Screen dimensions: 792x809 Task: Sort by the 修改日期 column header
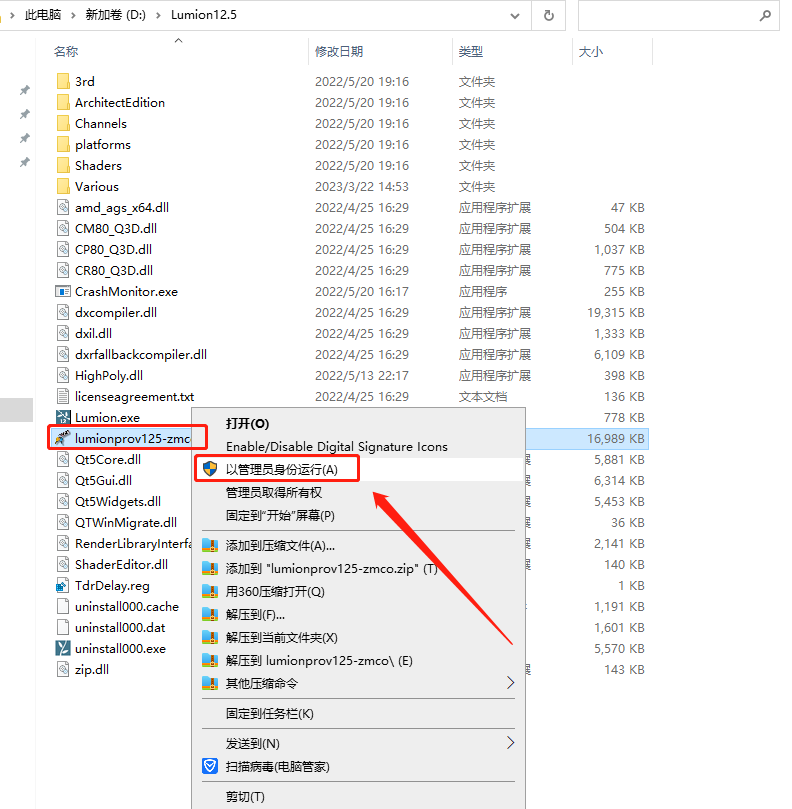click(x=339, y=51)
